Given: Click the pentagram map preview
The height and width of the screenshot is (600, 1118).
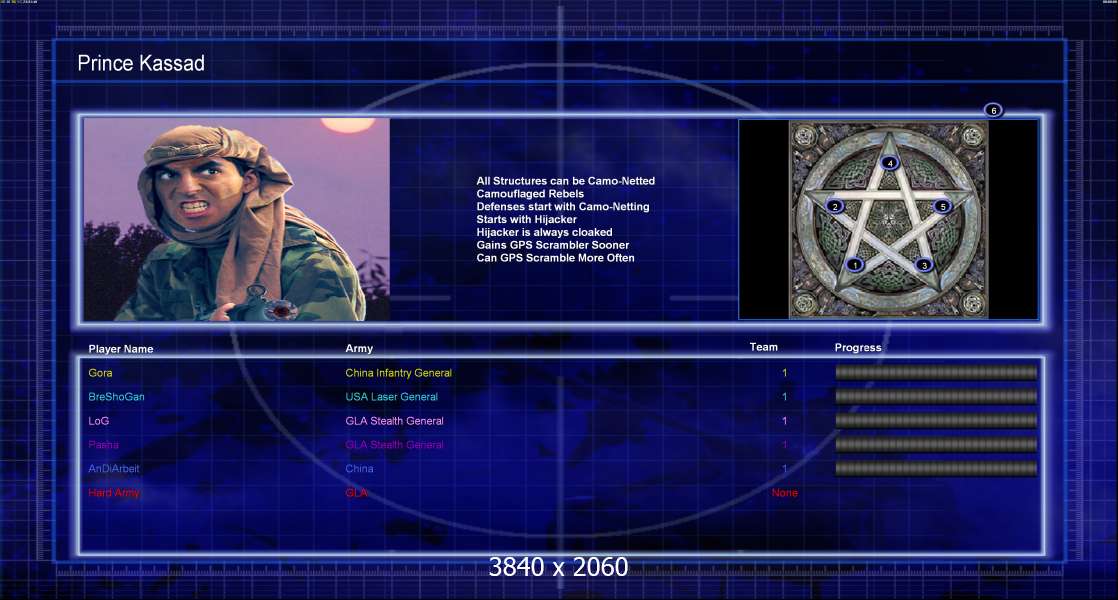Looking at the screenshot, I should [x=888, y=219].
